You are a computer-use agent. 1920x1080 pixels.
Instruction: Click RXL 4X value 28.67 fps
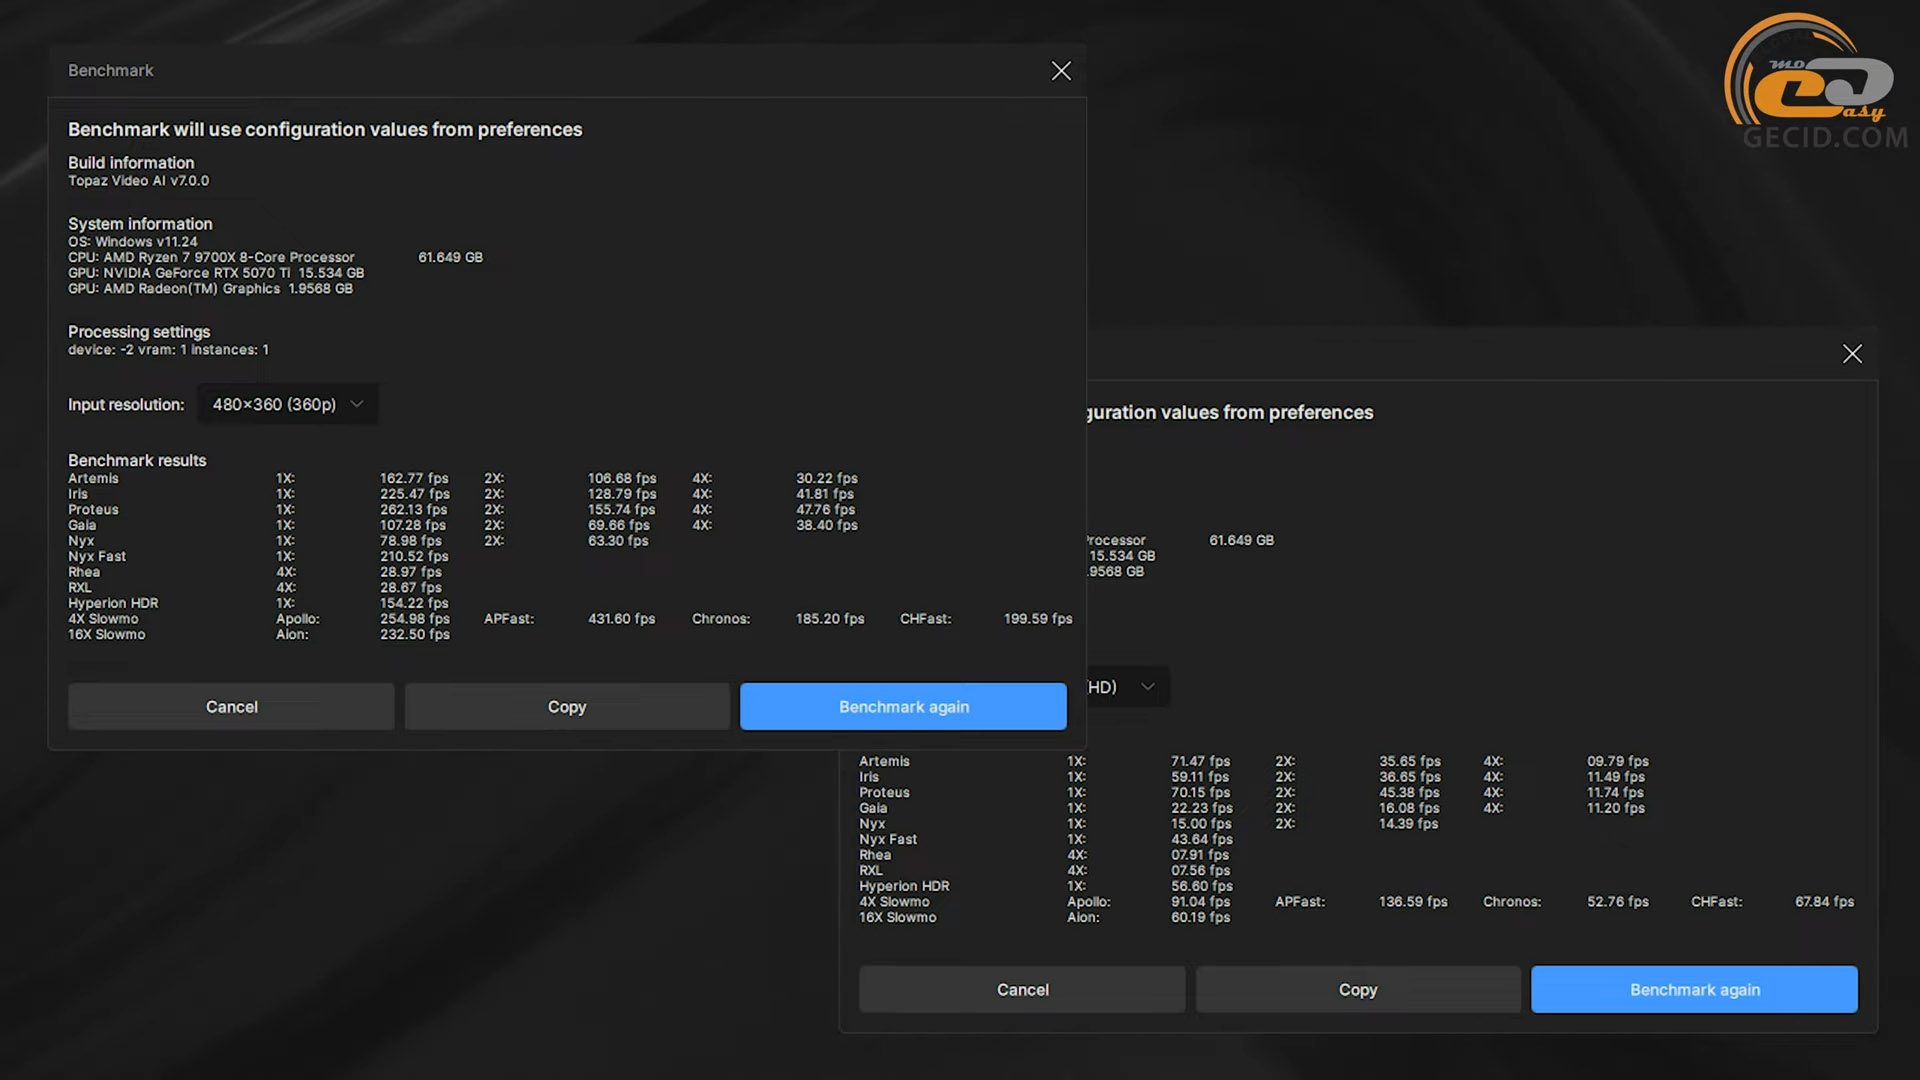pyautogui.click(x=410, y=588)
